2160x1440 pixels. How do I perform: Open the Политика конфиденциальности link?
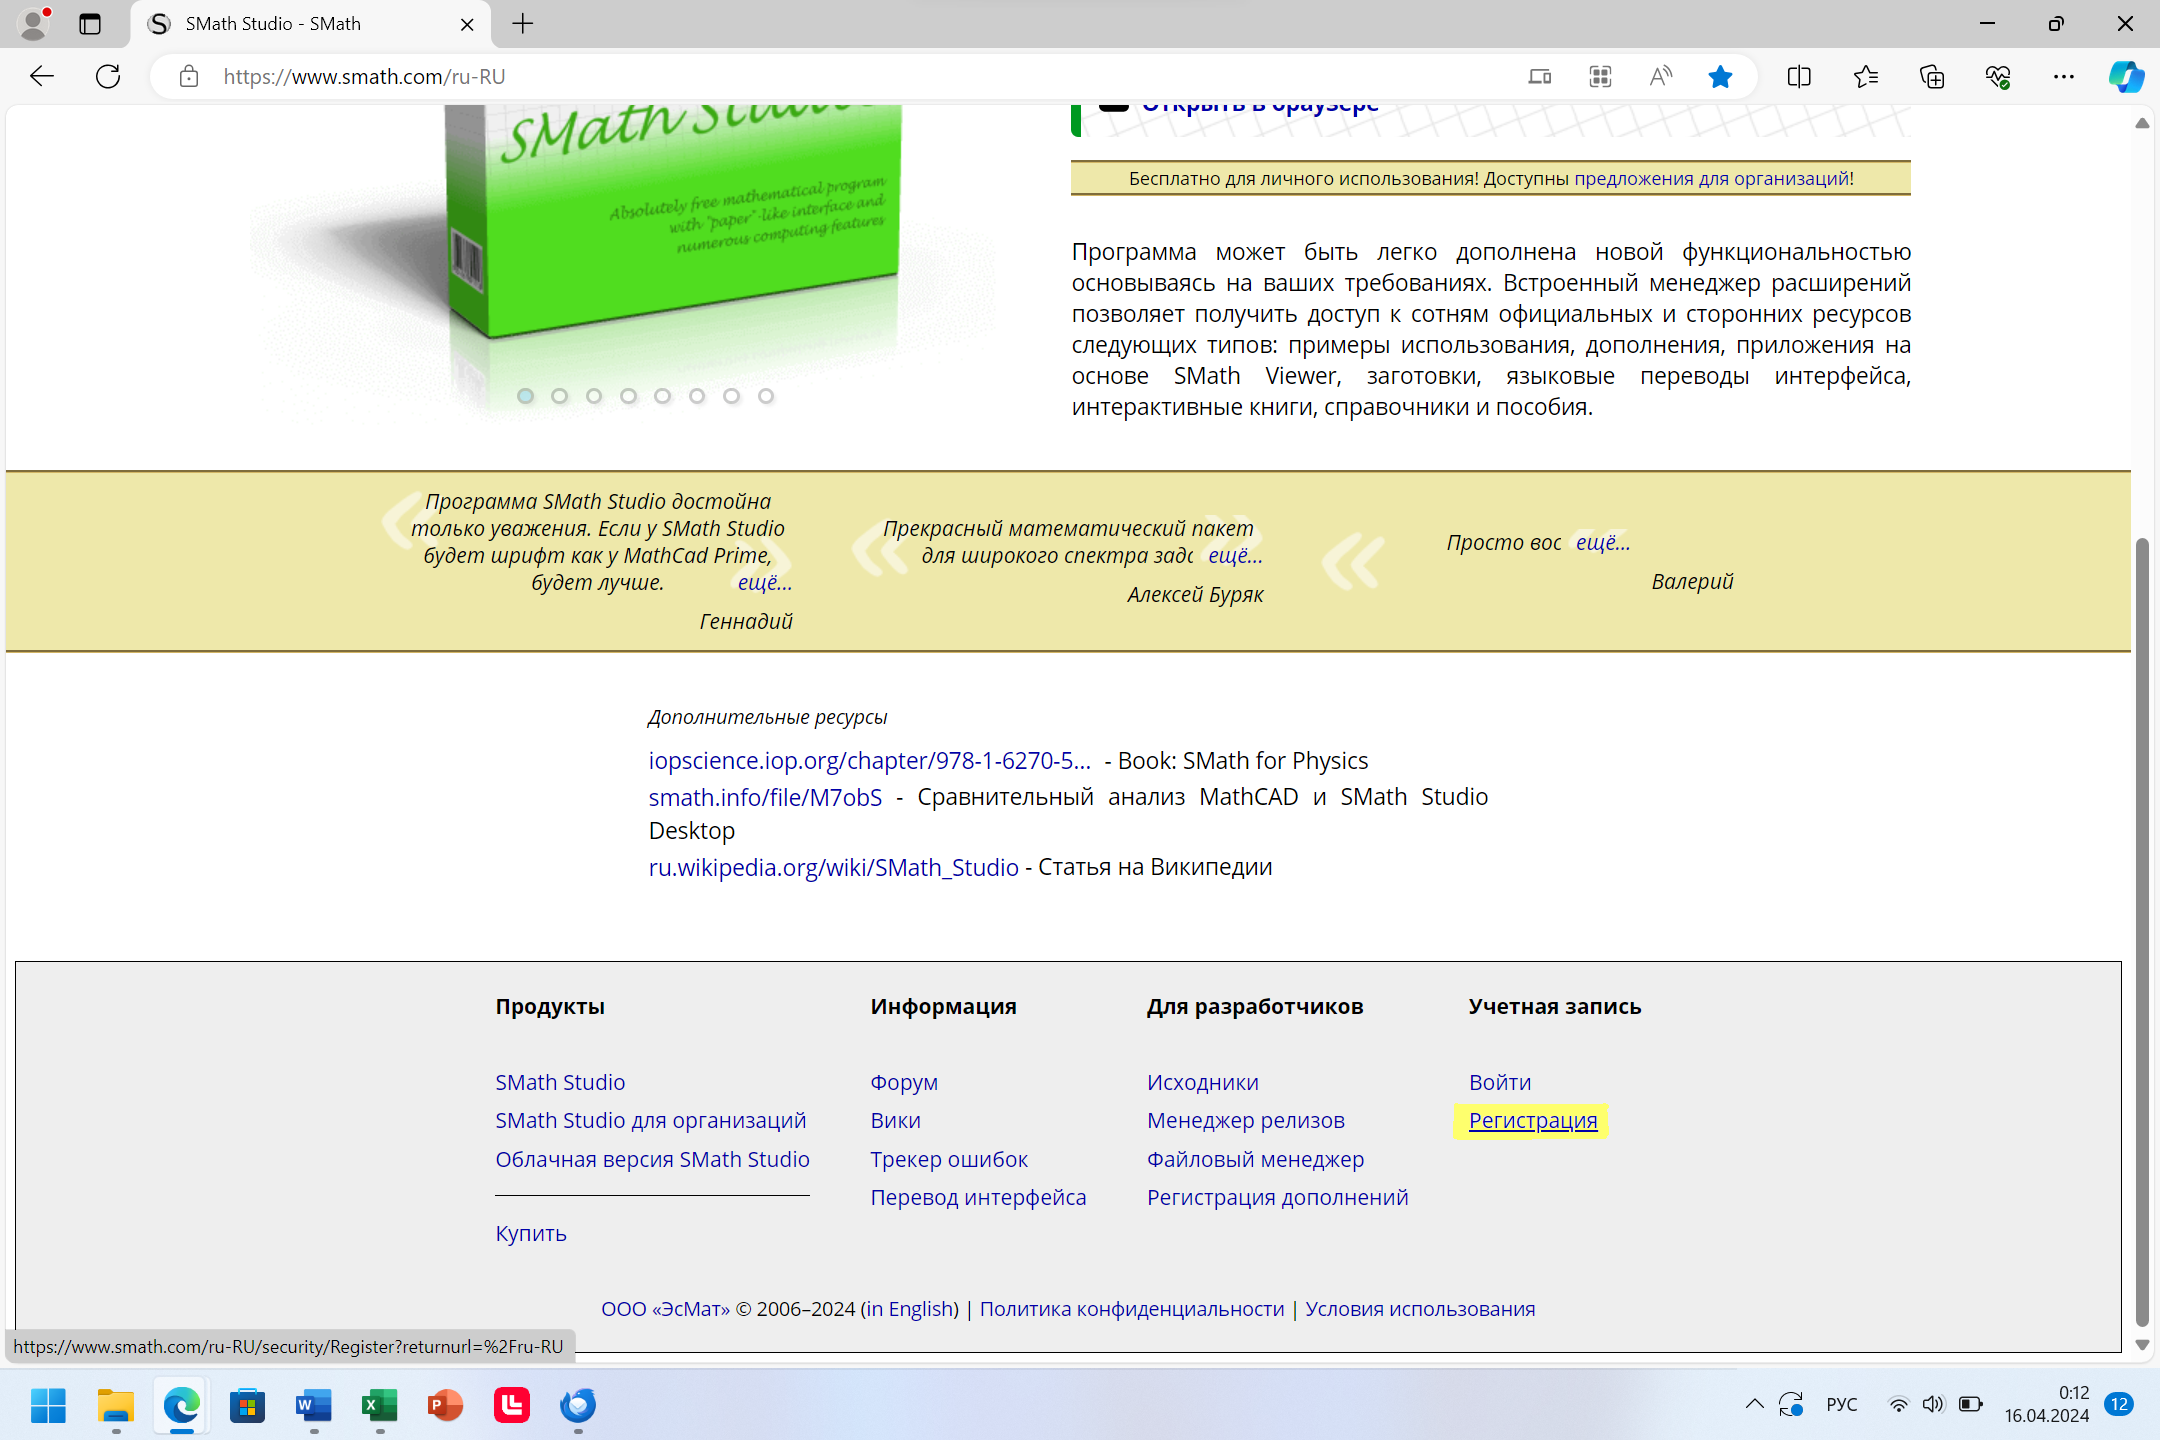(1132, 1309)
